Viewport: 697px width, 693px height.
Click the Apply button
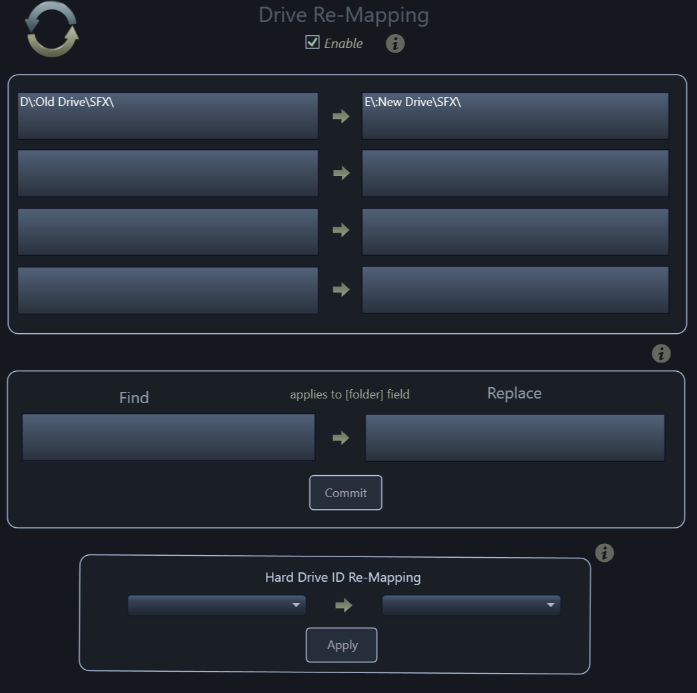pos(342,645)
